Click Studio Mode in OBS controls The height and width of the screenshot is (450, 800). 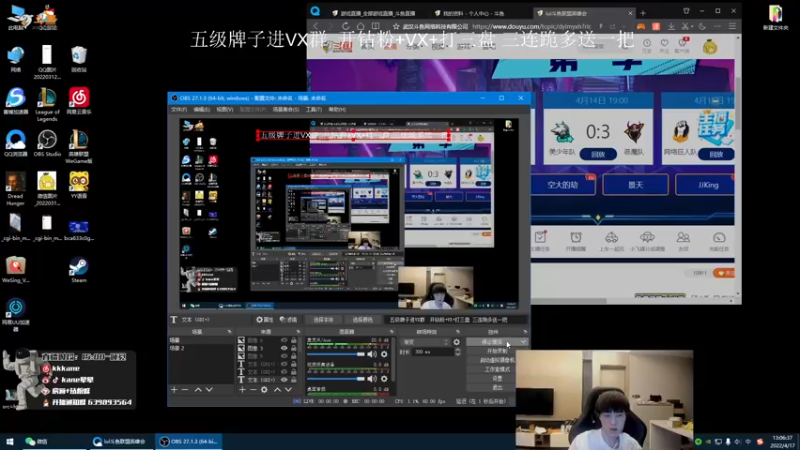point(497,369)
